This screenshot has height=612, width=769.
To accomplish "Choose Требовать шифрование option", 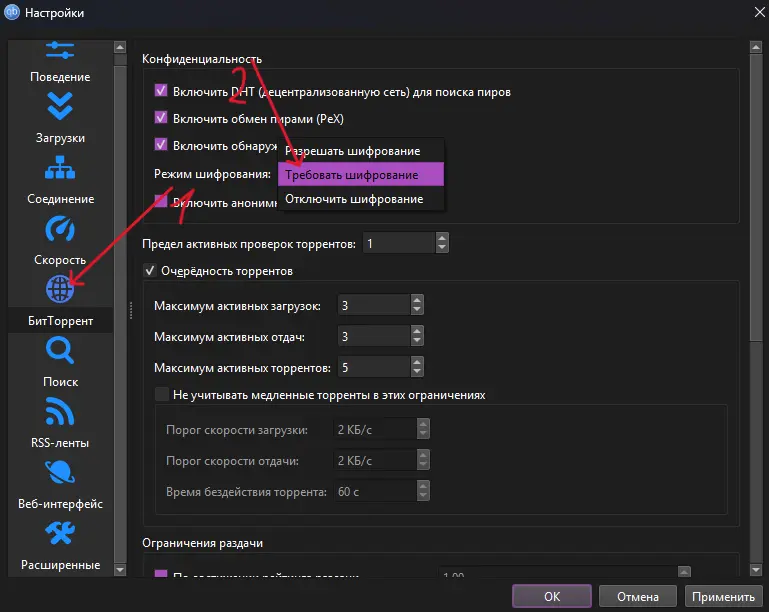I will pos(361,175).
